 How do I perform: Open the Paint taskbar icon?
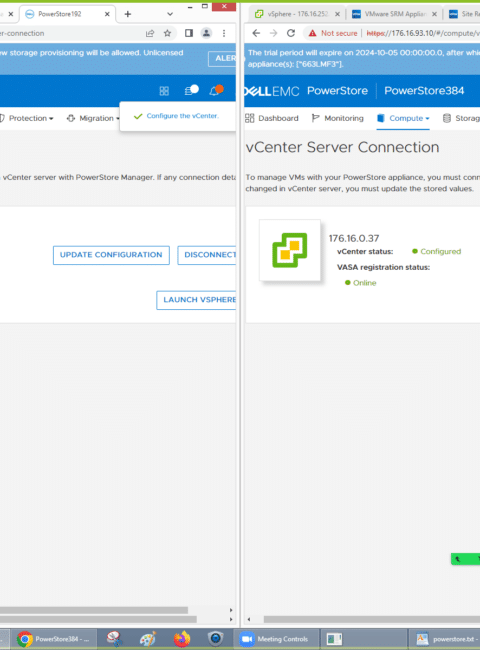click(148, 639)
